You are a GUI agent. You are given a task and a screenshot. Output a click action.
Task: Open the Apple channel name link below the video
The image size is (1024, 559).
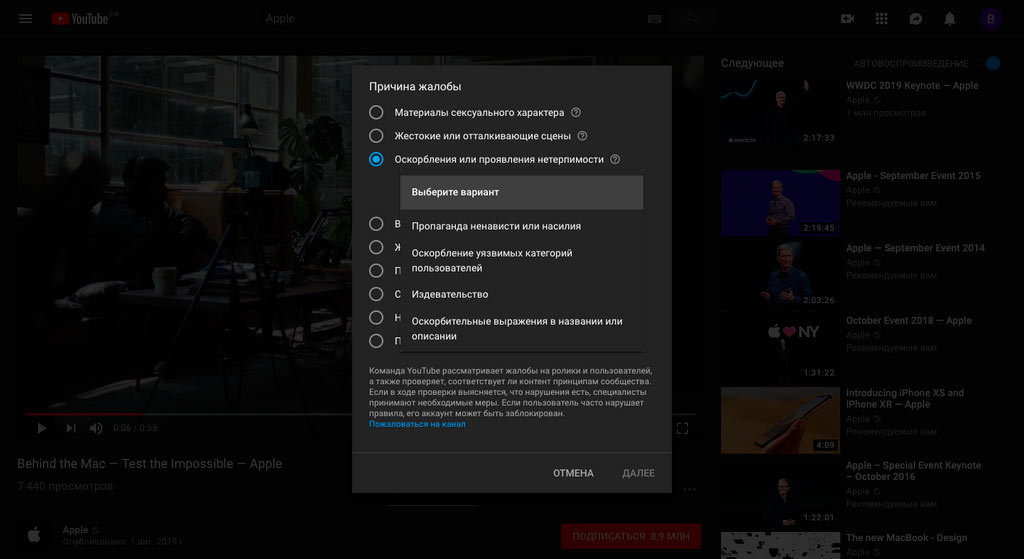pyautogui.click(x=75, y=530)
